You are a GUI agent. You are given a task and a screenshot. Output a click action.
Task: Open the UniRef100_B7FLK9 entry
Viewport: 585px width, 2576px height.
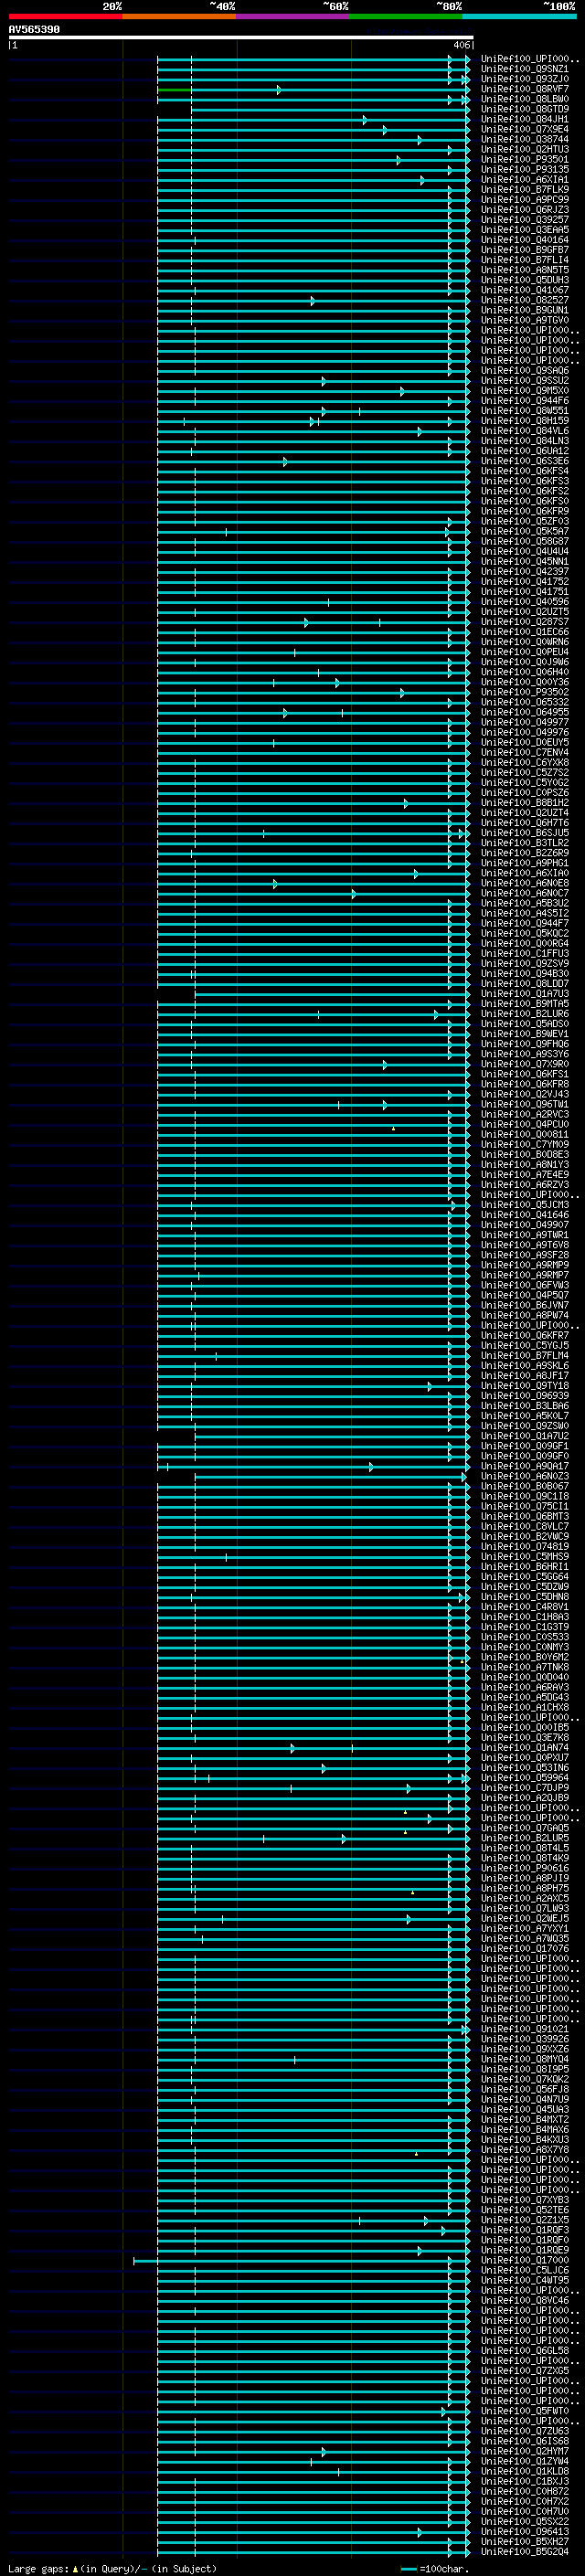[x=525, y=189]
